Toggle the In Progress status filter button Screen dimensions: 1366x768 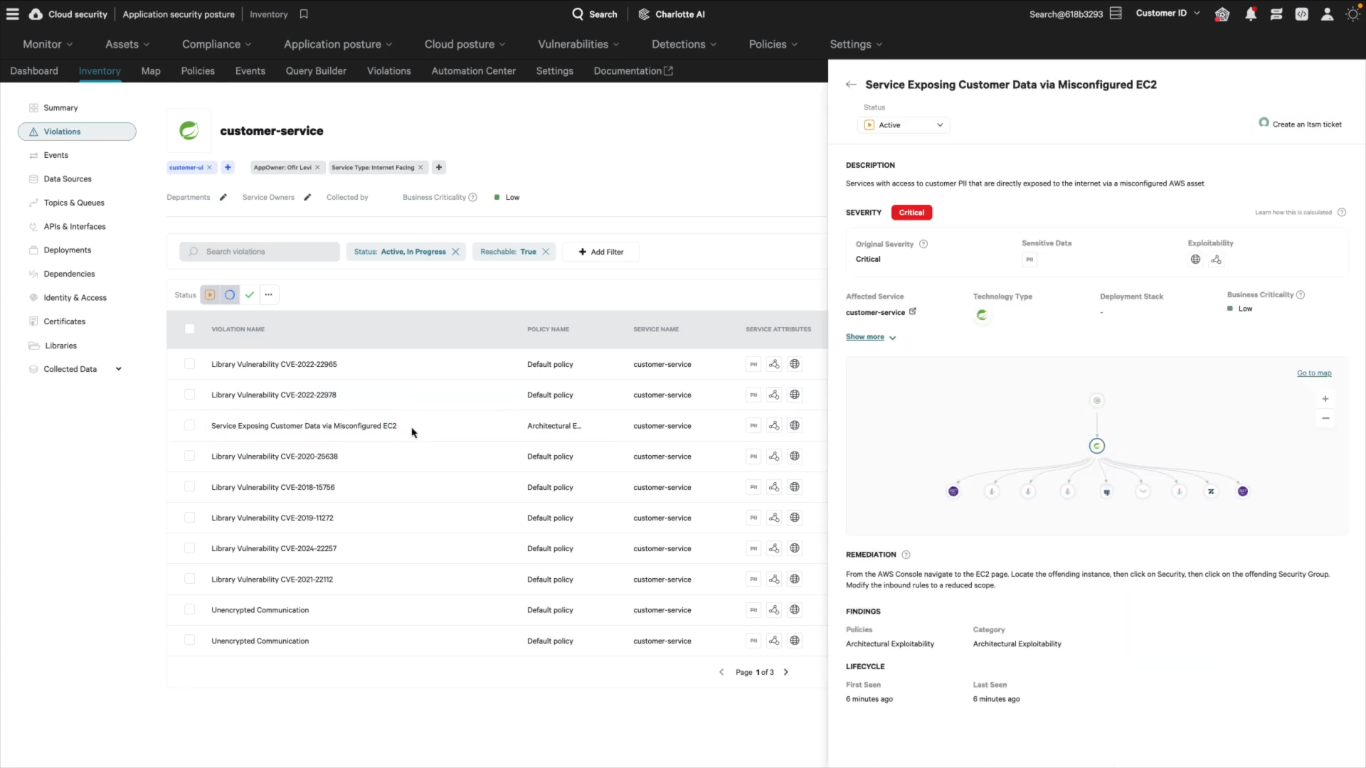pyautogui.click(x=230, y=295)
